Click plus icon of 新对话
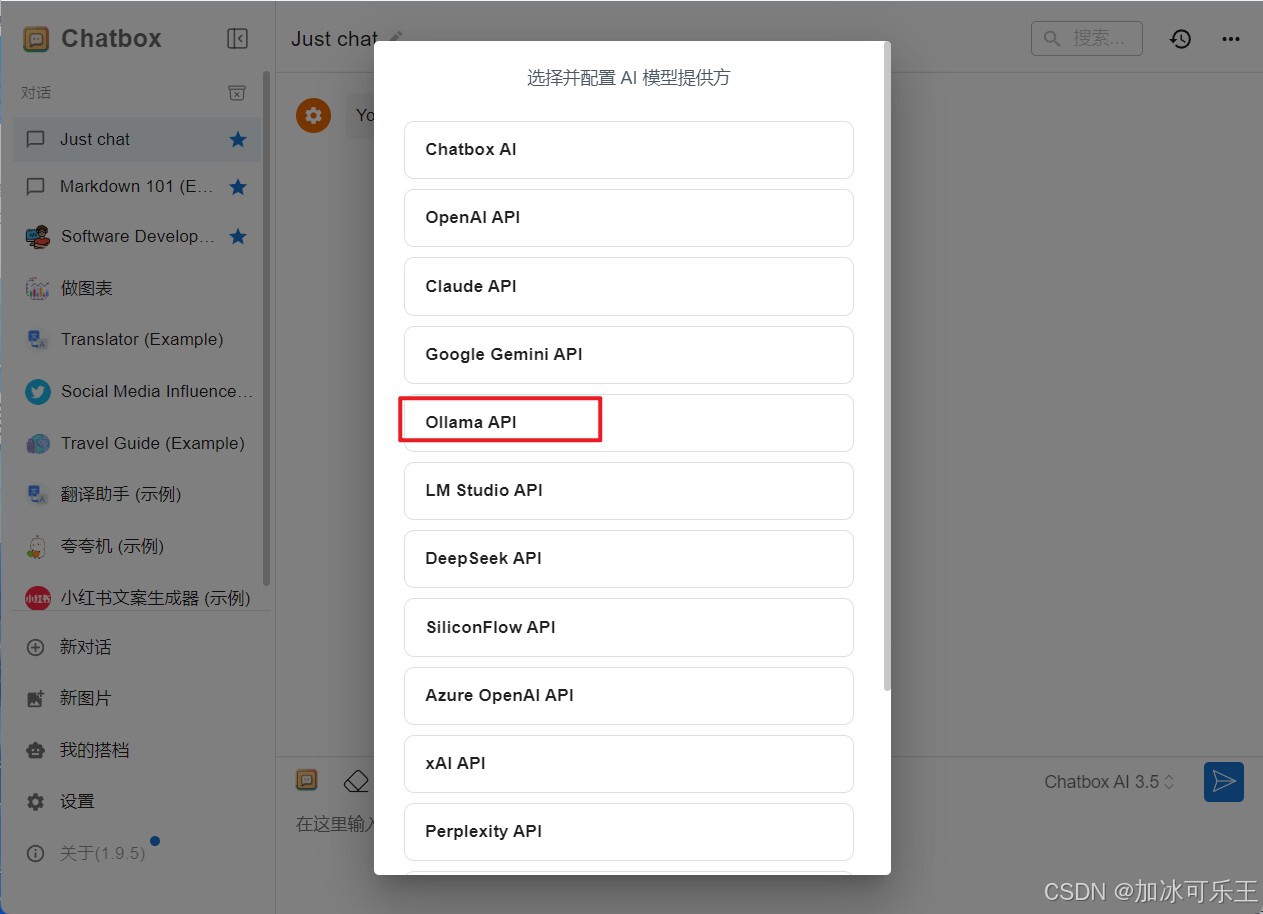 36,647
